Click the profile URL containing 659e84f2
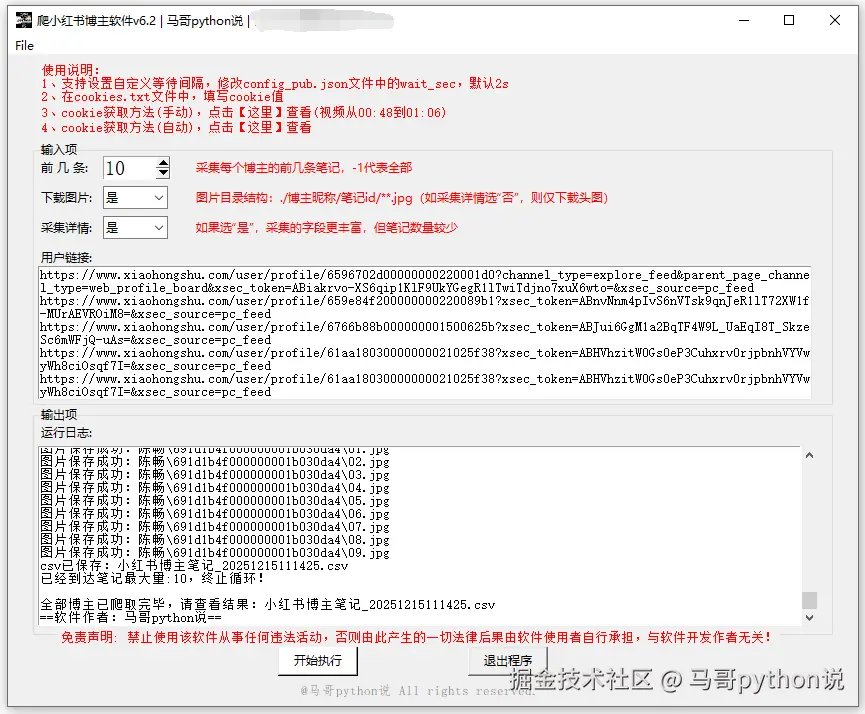Viewport: 865px width, 714px height. click(x=425, y=307)
